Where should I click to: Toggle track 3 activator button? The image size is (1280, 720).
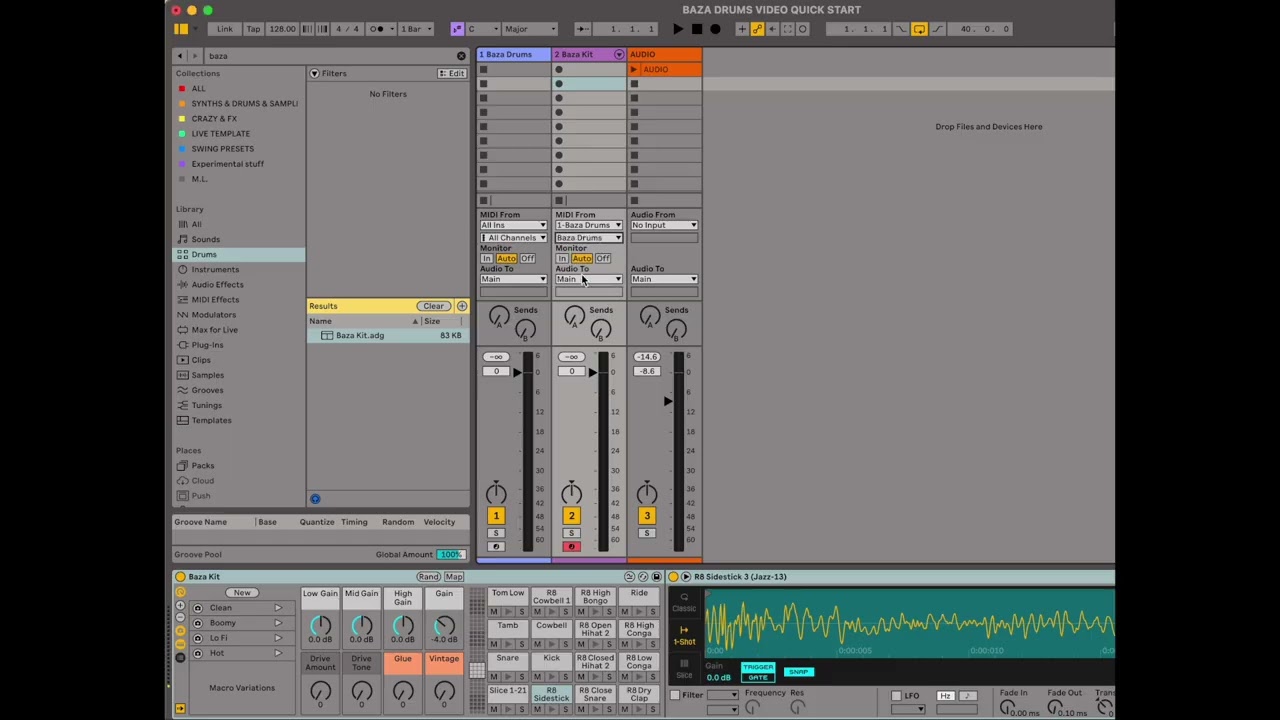646,516
